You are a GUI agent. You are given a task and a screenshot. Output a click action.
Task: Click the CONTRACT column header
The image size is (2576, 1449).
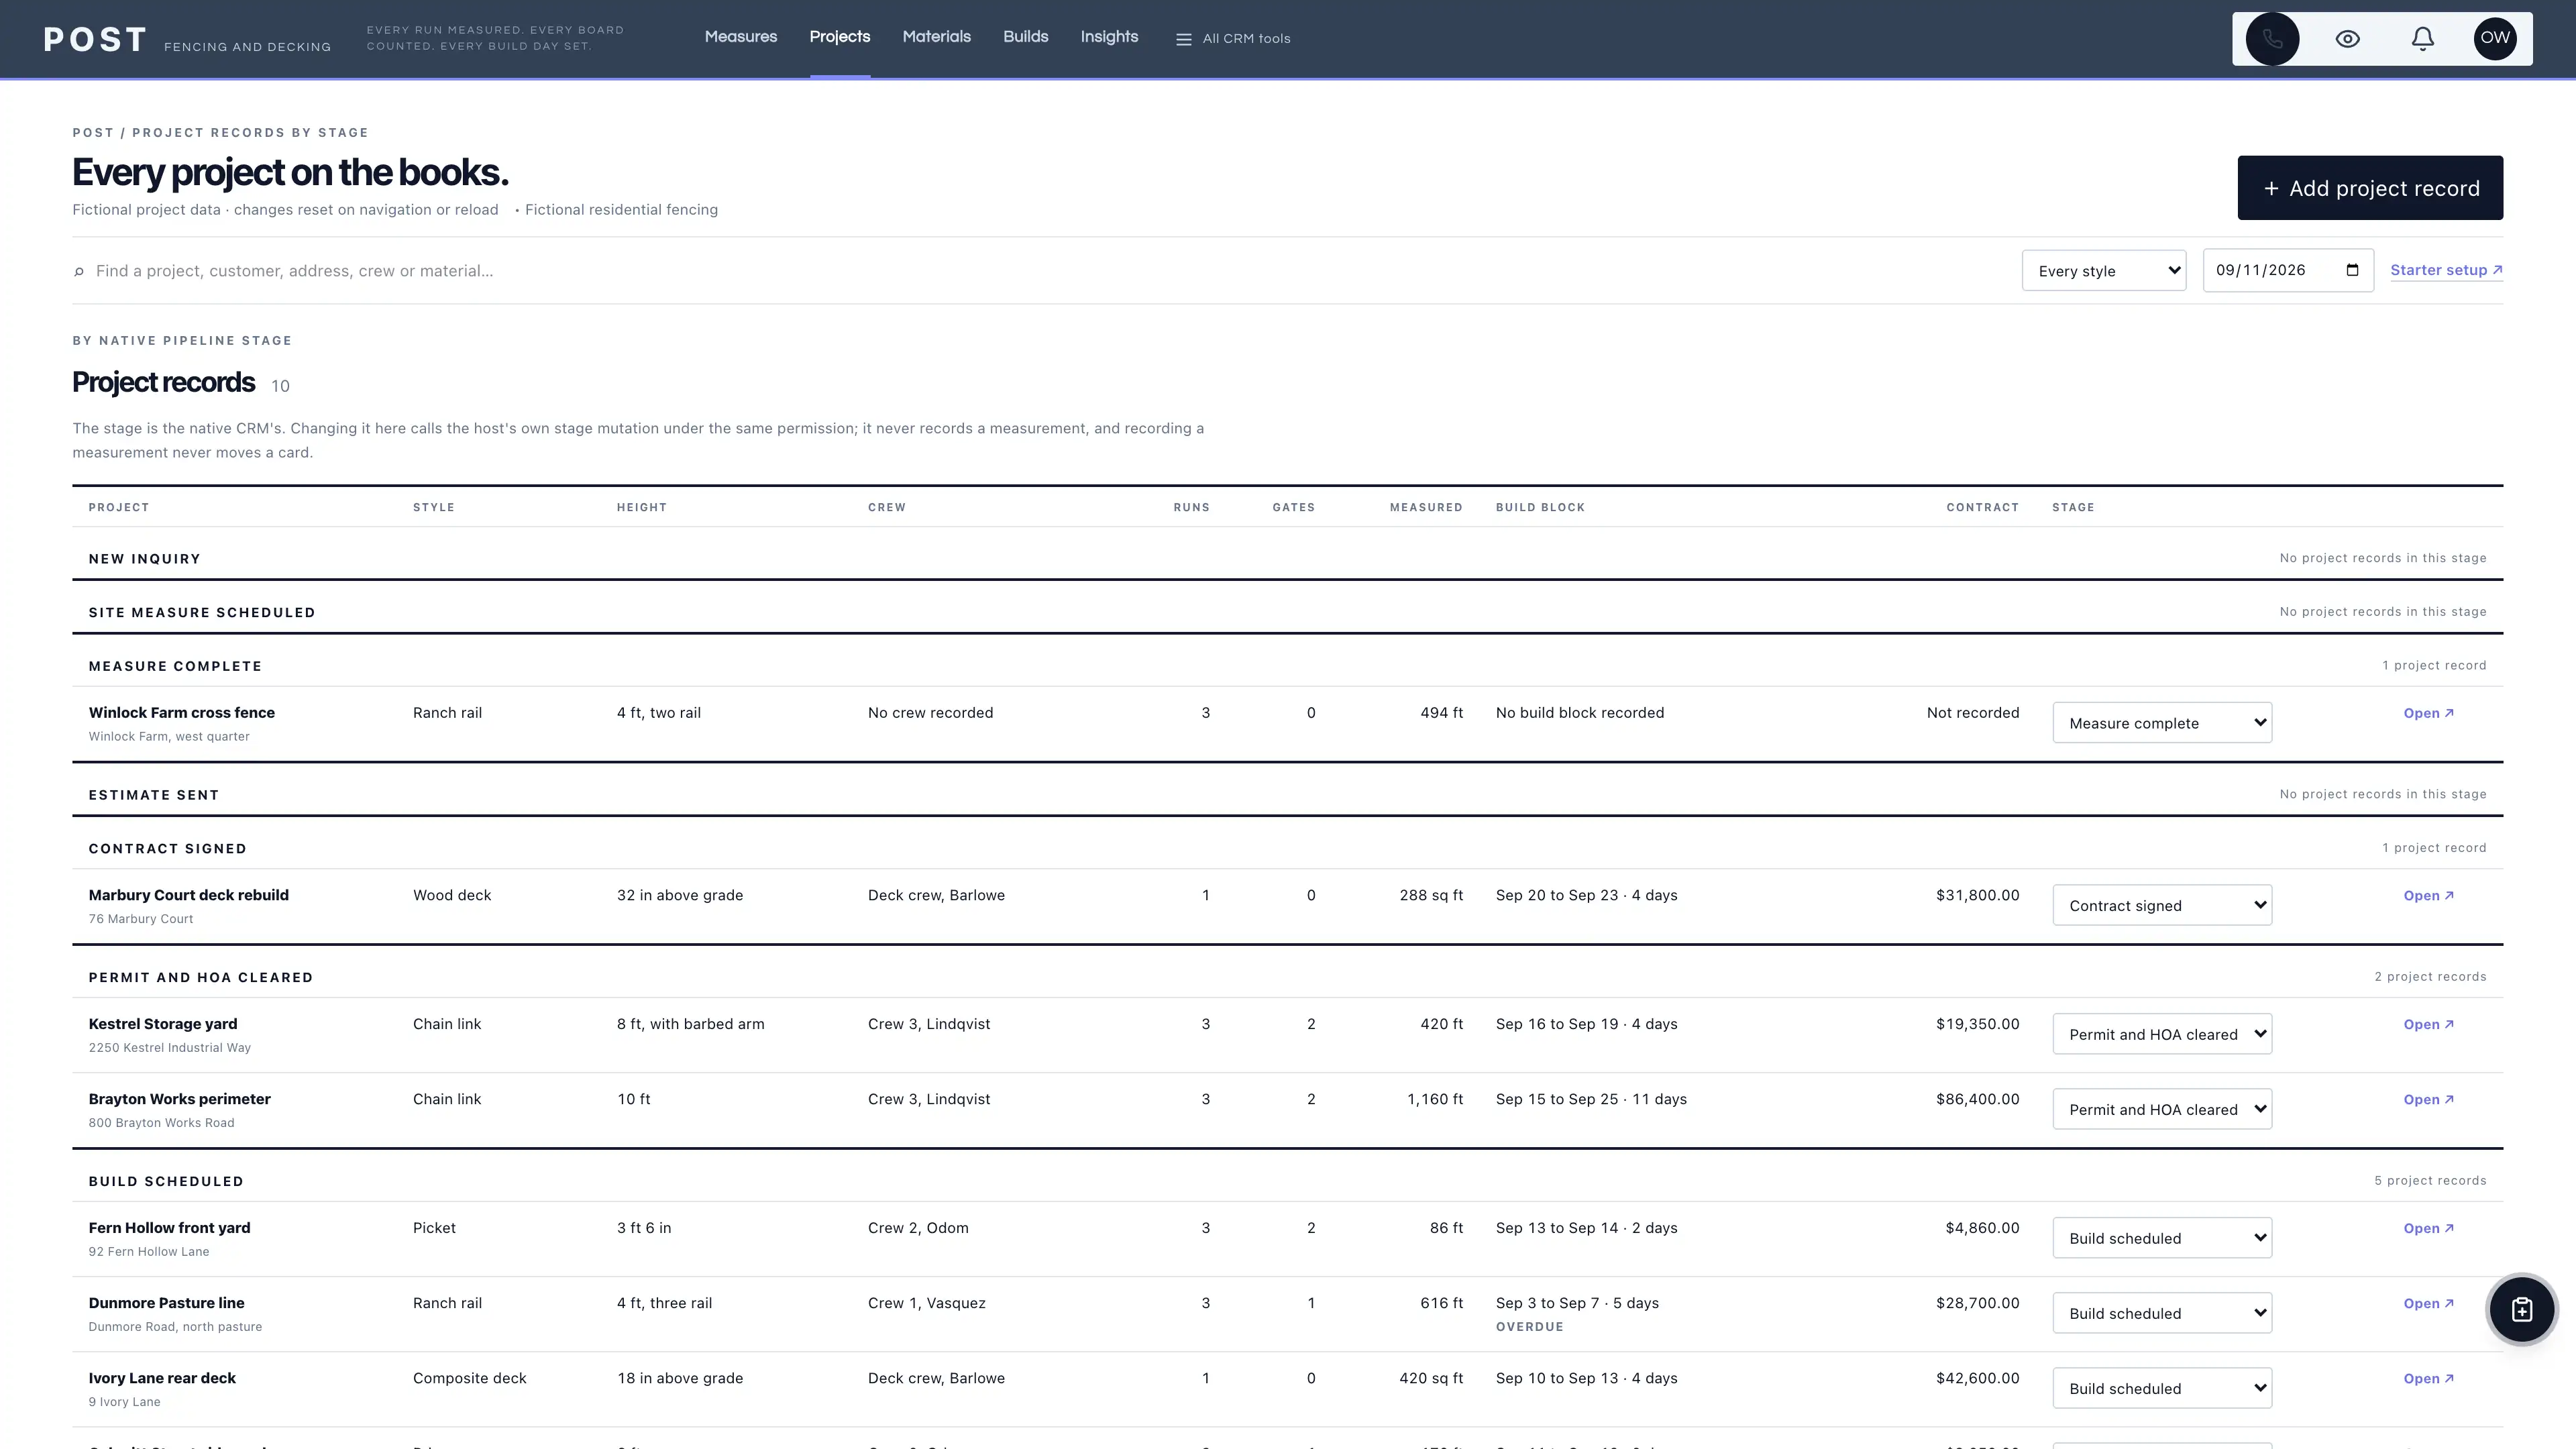pyautogui.click(x=1982, y=507)
